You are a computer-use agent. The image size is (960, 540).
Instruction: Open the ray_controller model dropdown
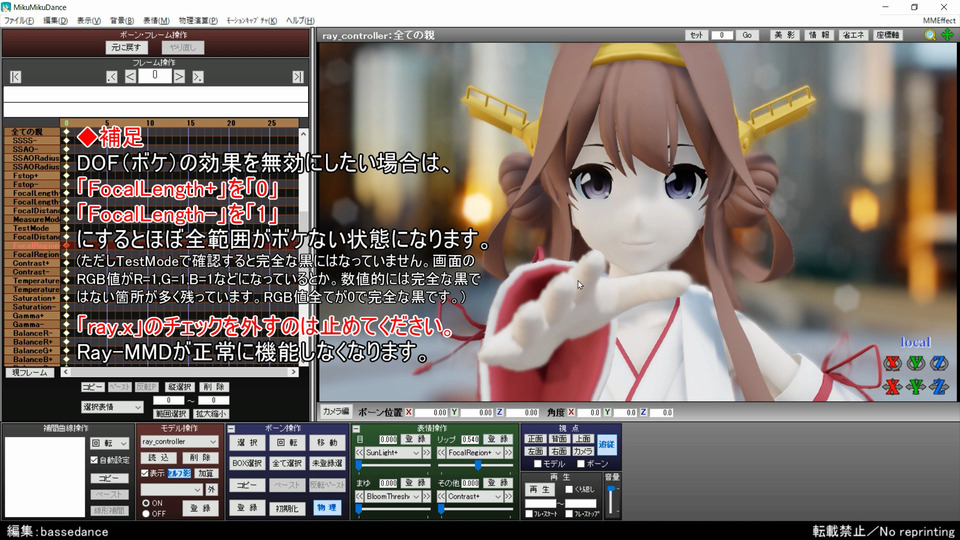(179, 441)
